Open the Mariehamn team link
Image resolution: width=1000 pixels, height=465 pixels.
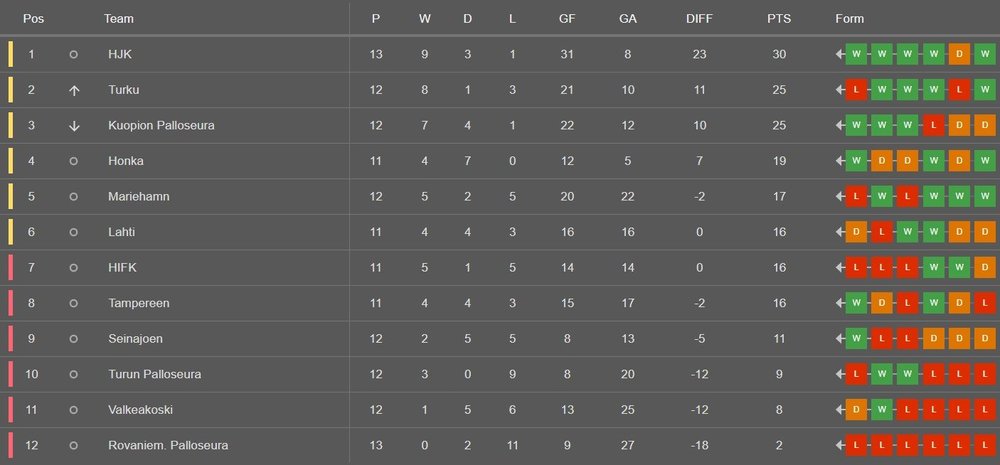click(x=138, y=197)
